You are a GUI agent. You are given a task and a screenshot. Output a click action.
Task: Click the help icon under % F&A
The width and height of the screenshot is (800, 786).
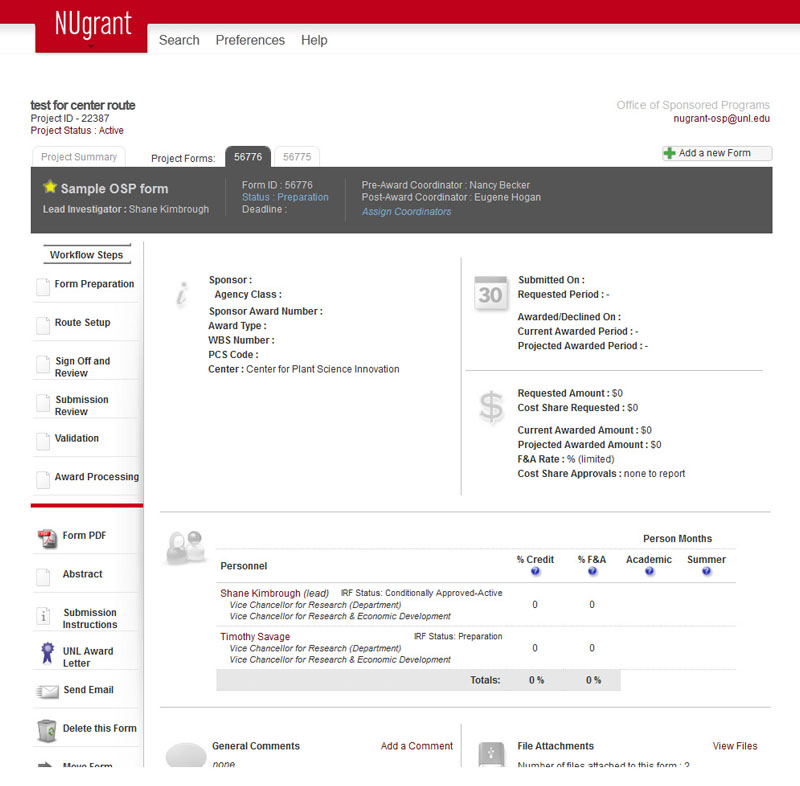592,571
